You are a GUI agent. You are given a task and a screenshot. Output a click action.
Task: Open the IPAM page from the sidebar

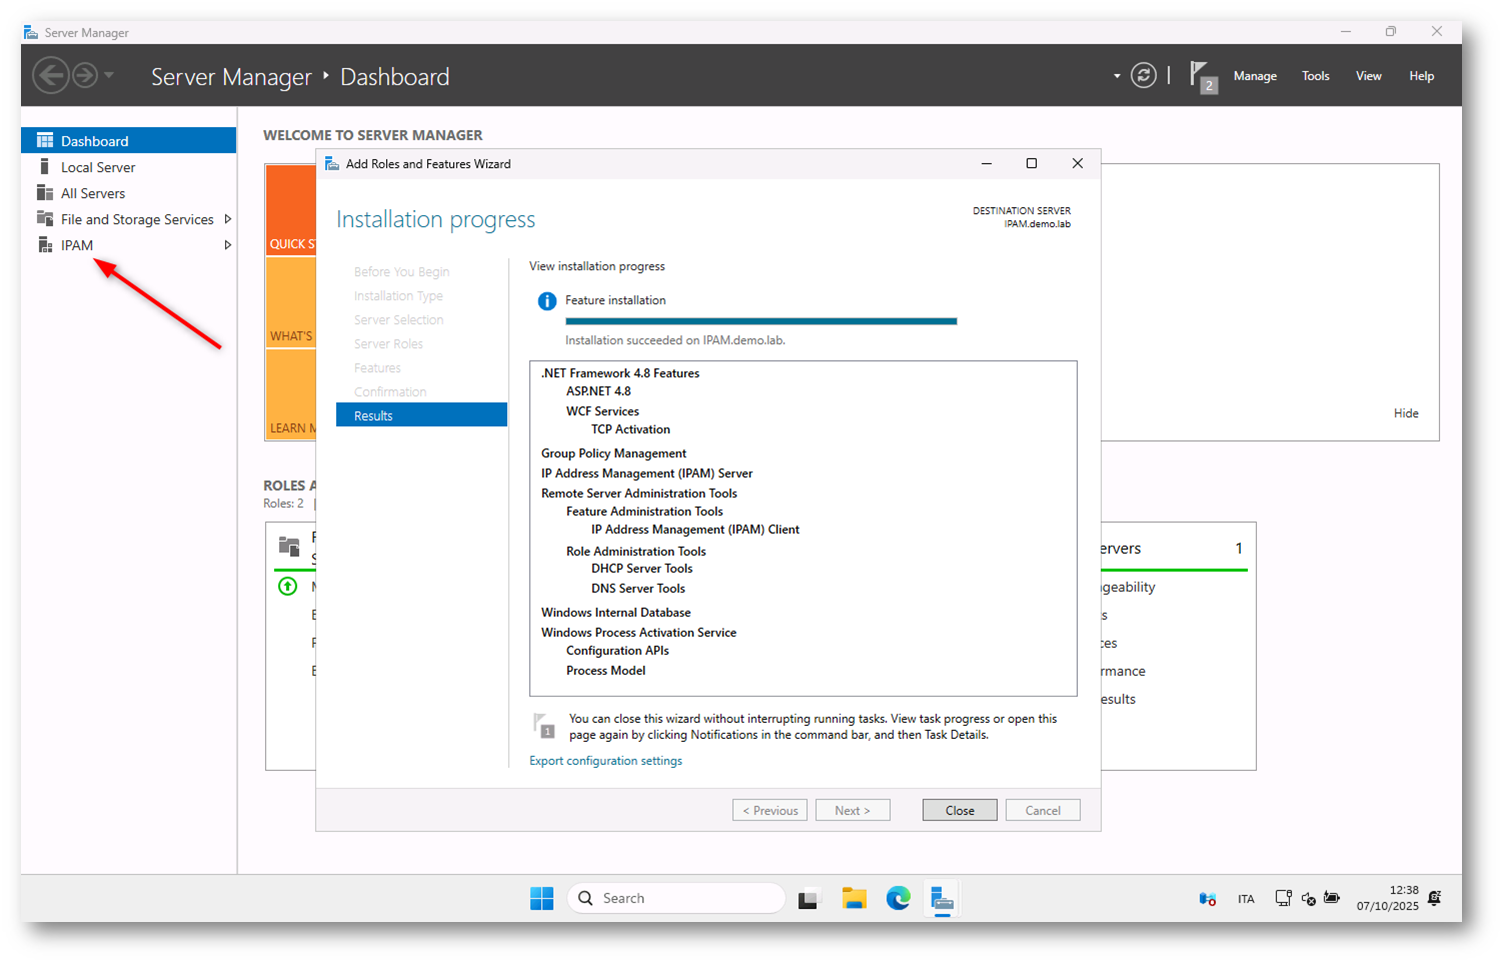pos(128,245)
